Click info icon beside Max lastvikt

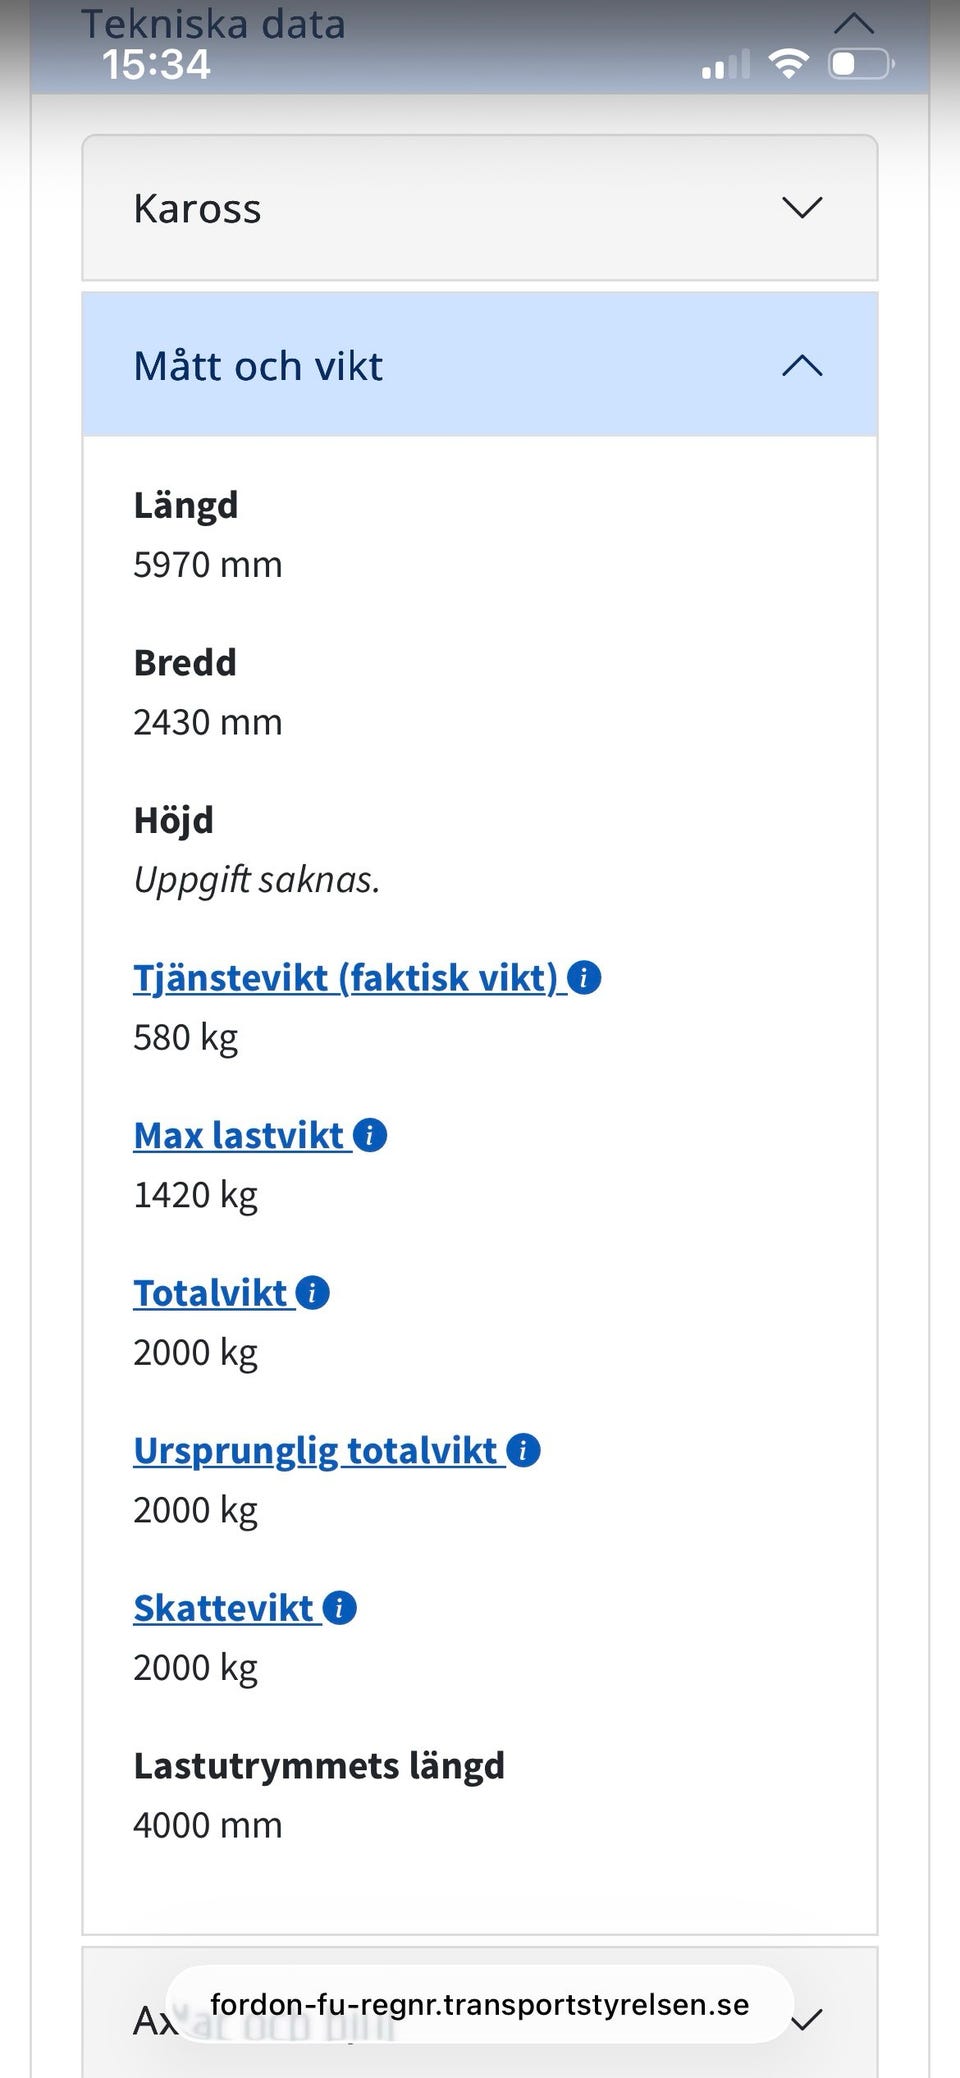(x=370, y=1135)
